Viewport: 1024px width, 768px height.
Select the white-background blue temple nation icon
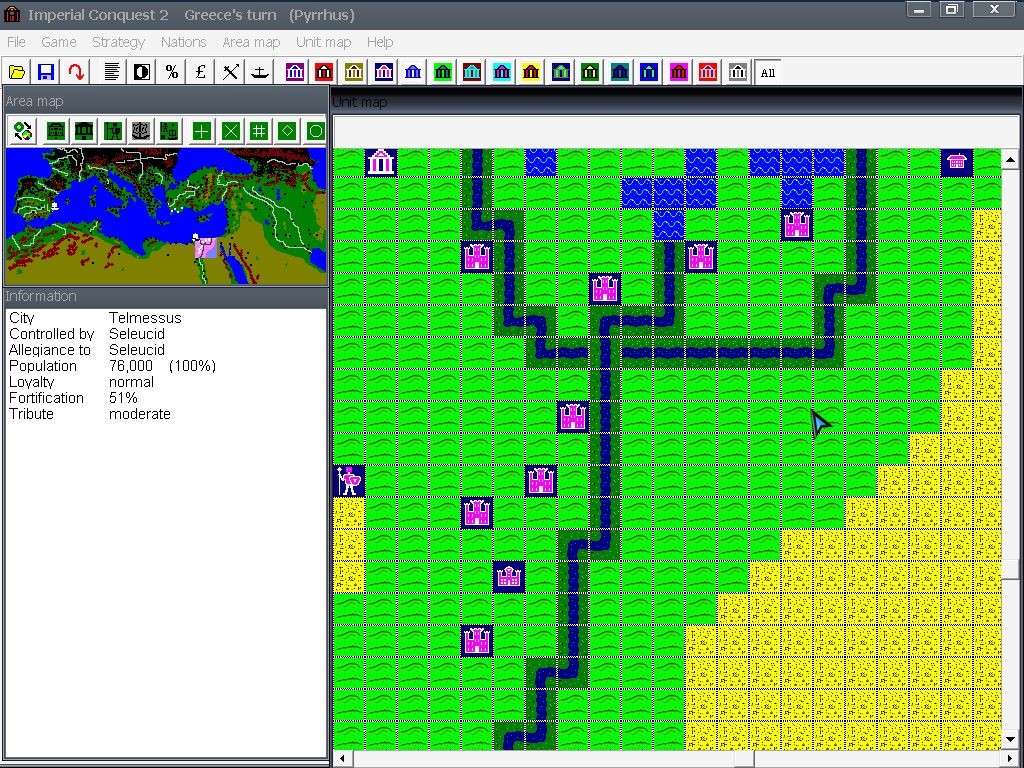click(413, 72)
